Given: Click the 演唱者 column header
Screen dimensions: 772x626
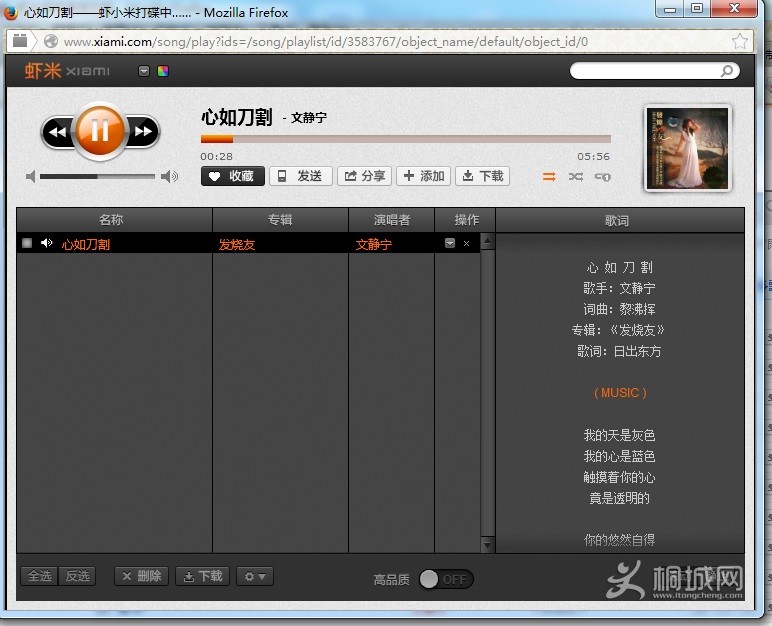Looking at the screenshot, I should tap(391, 220).
